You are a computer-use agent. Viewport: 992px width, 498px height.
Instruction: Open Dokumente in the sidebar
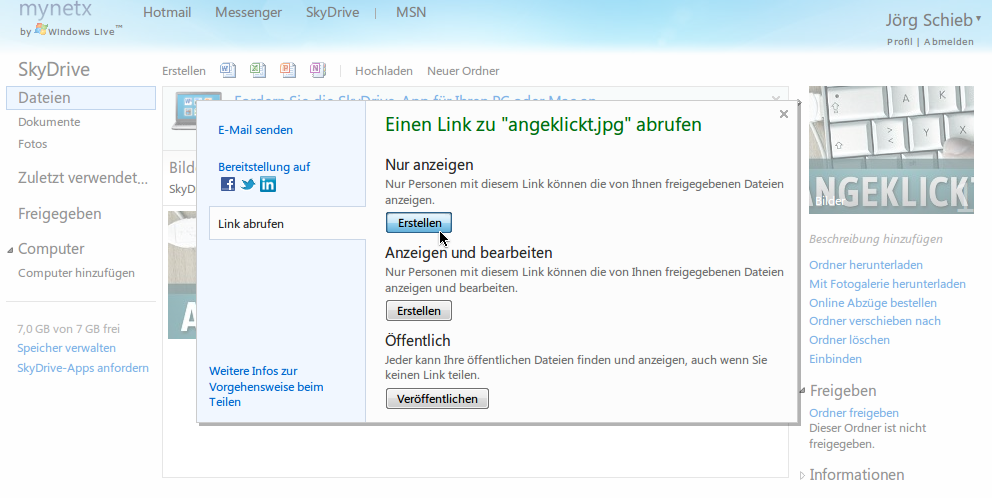(x=49, y=122)
